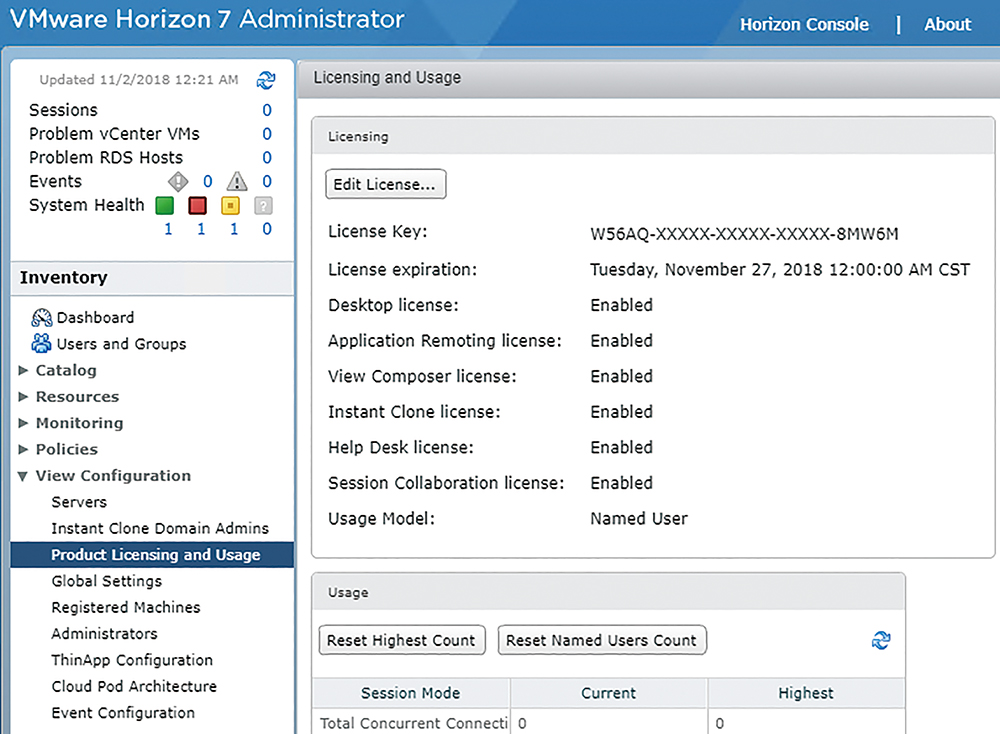Open the Horizon Console link
1000x734 pixels.
click(804, 25)
